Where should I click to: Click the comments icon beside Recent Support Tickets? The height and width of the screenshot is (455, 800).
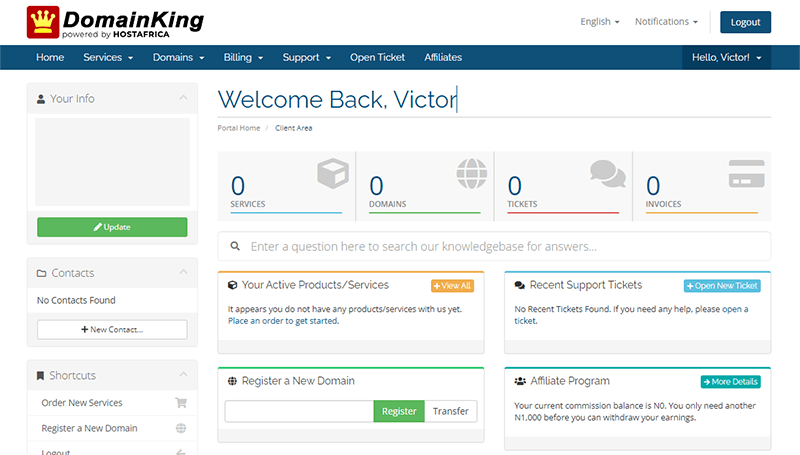[519, 285]
